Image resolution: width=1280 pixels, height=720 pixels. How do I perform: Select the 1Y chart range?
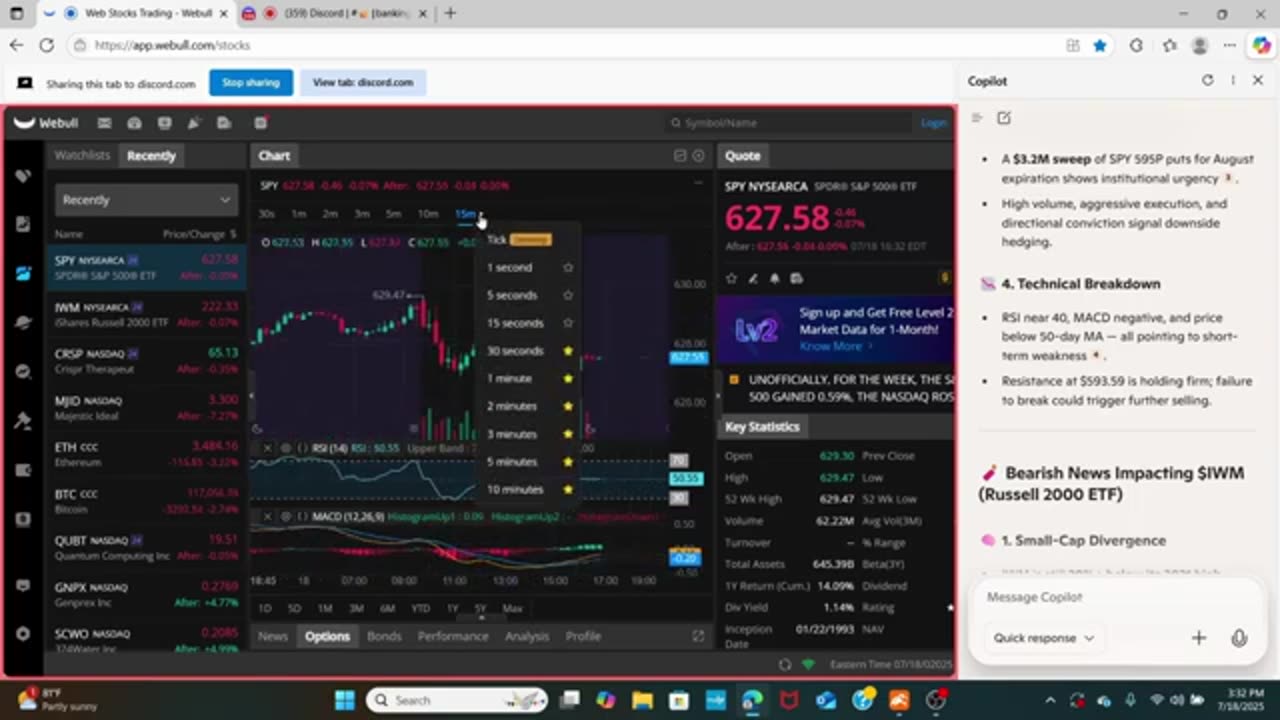[x=452, y=608]
